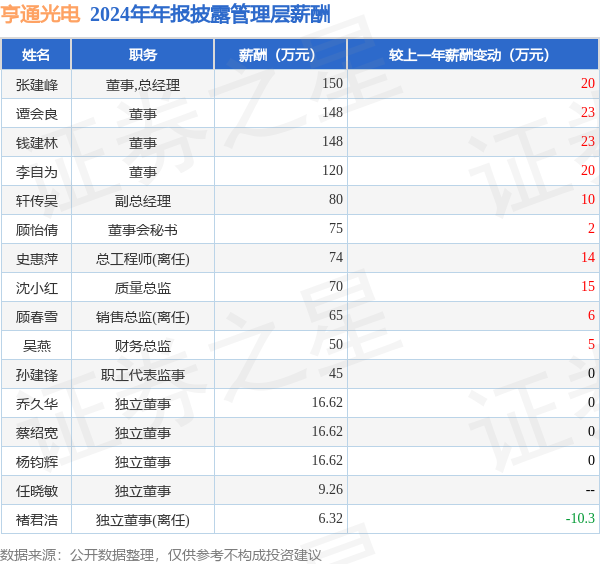The image size is (600, 564).
Task: Click the salary value 65
Action: (x=336, y=315)
